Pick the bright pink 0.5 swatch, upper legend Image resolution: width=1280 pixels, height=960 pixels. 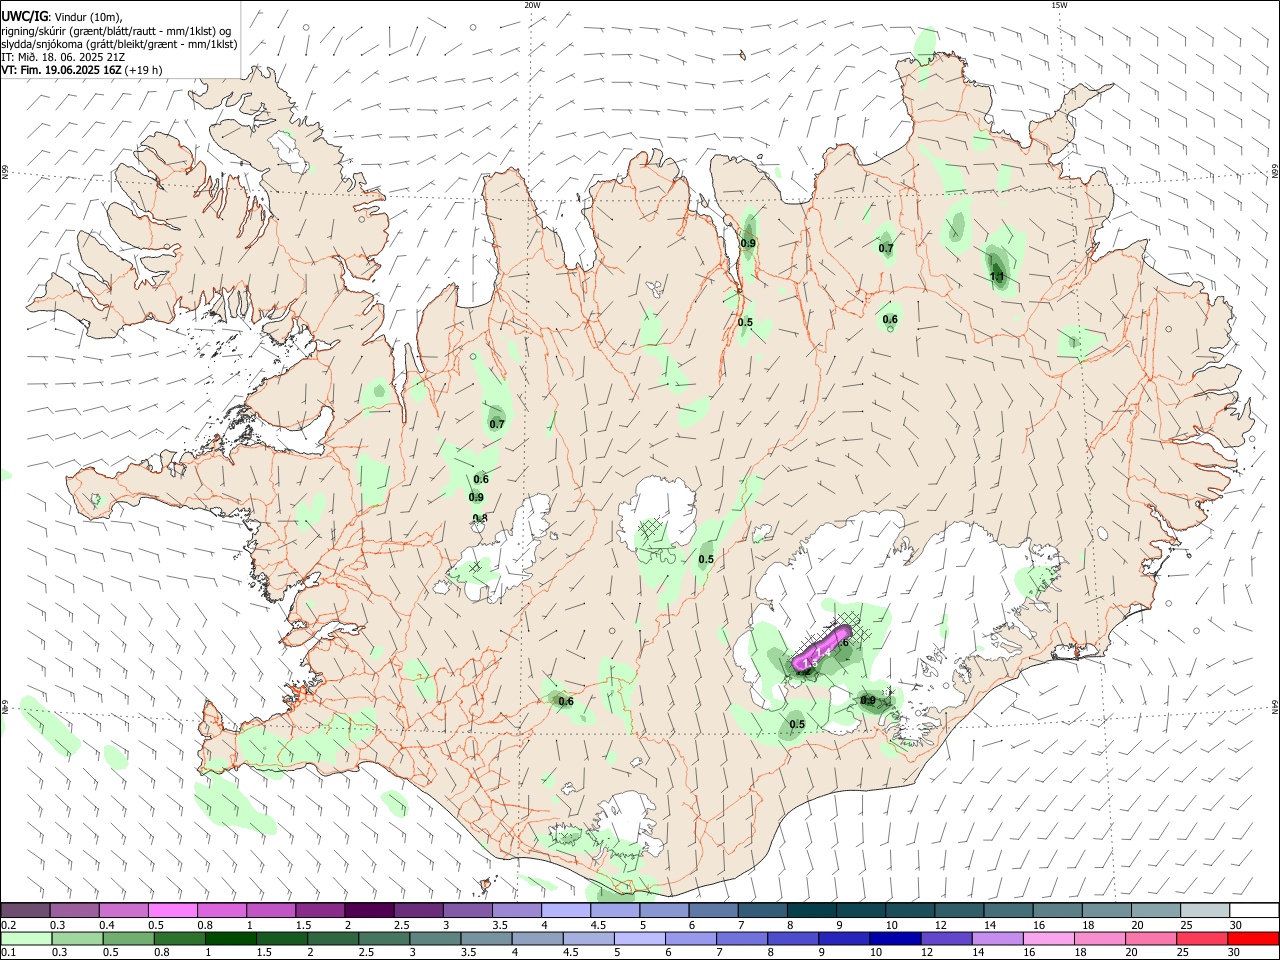(173, 910)
